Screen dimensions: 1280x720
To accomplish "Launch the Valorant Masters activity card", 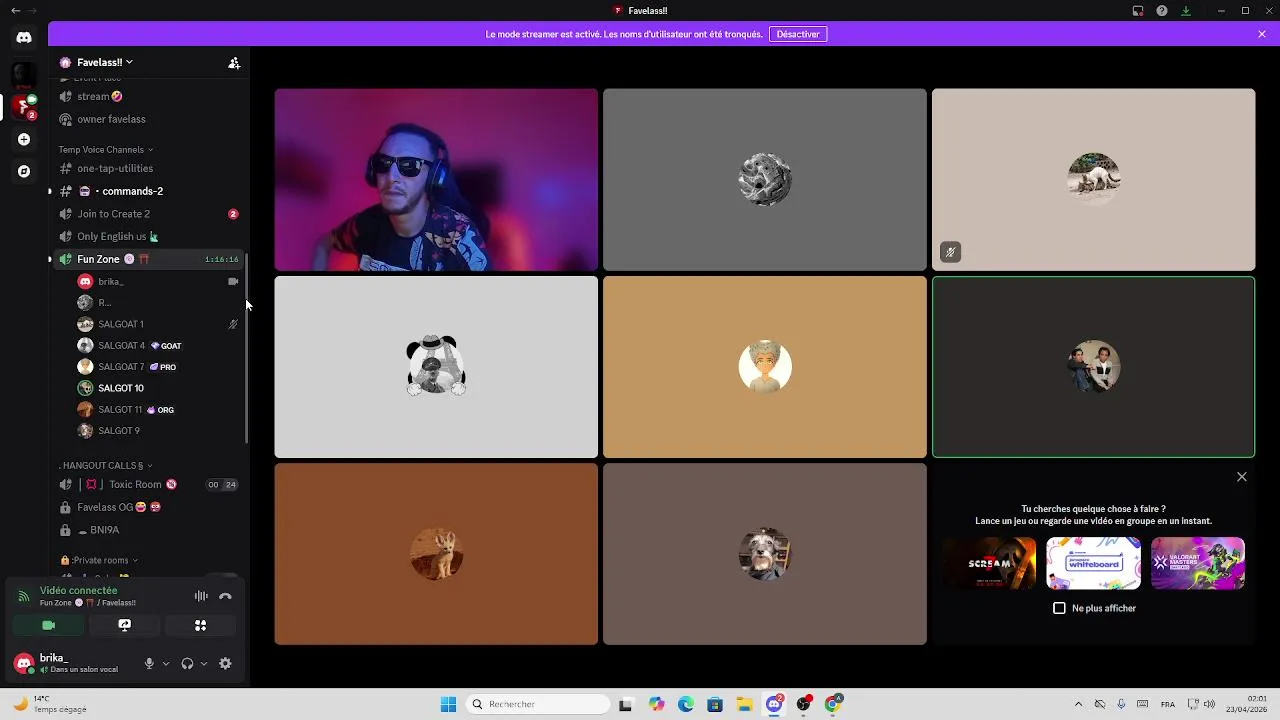I will click(x=1198, y=563).
